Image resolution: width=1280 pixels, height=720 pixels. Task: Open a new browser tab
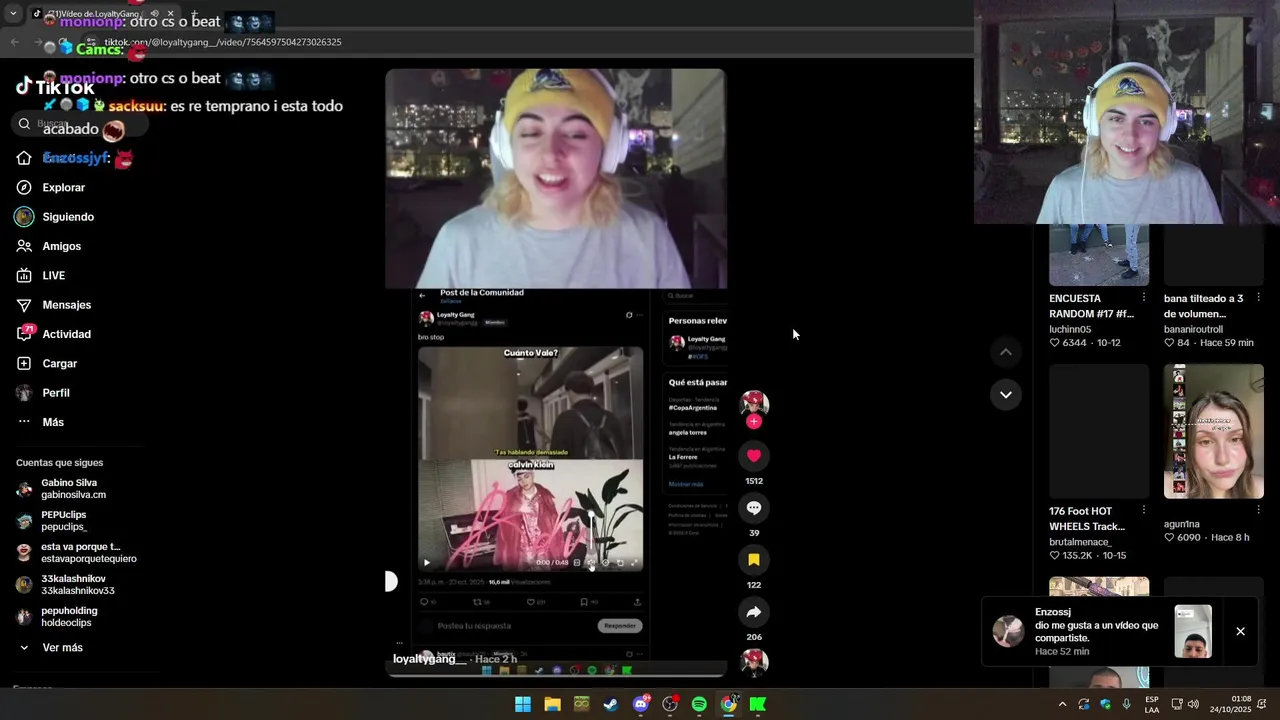coord(194,14)
